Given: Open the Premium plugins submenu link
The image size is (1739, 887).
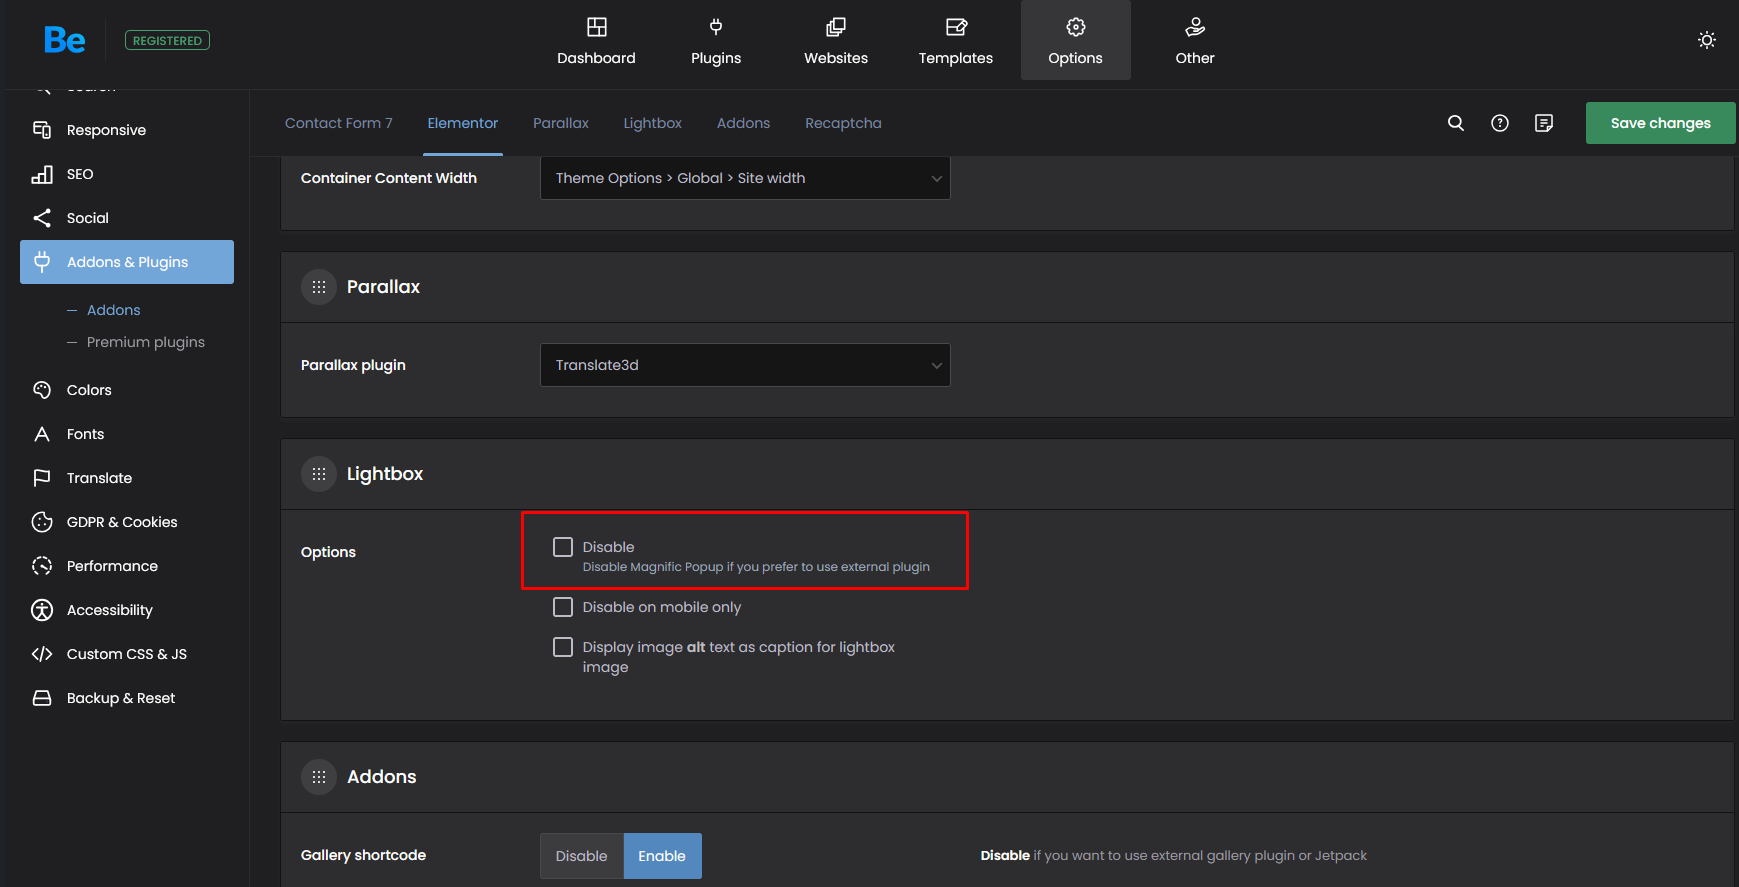Looking at the screenshot, I should pyautogui.click(x=146, y=342).
